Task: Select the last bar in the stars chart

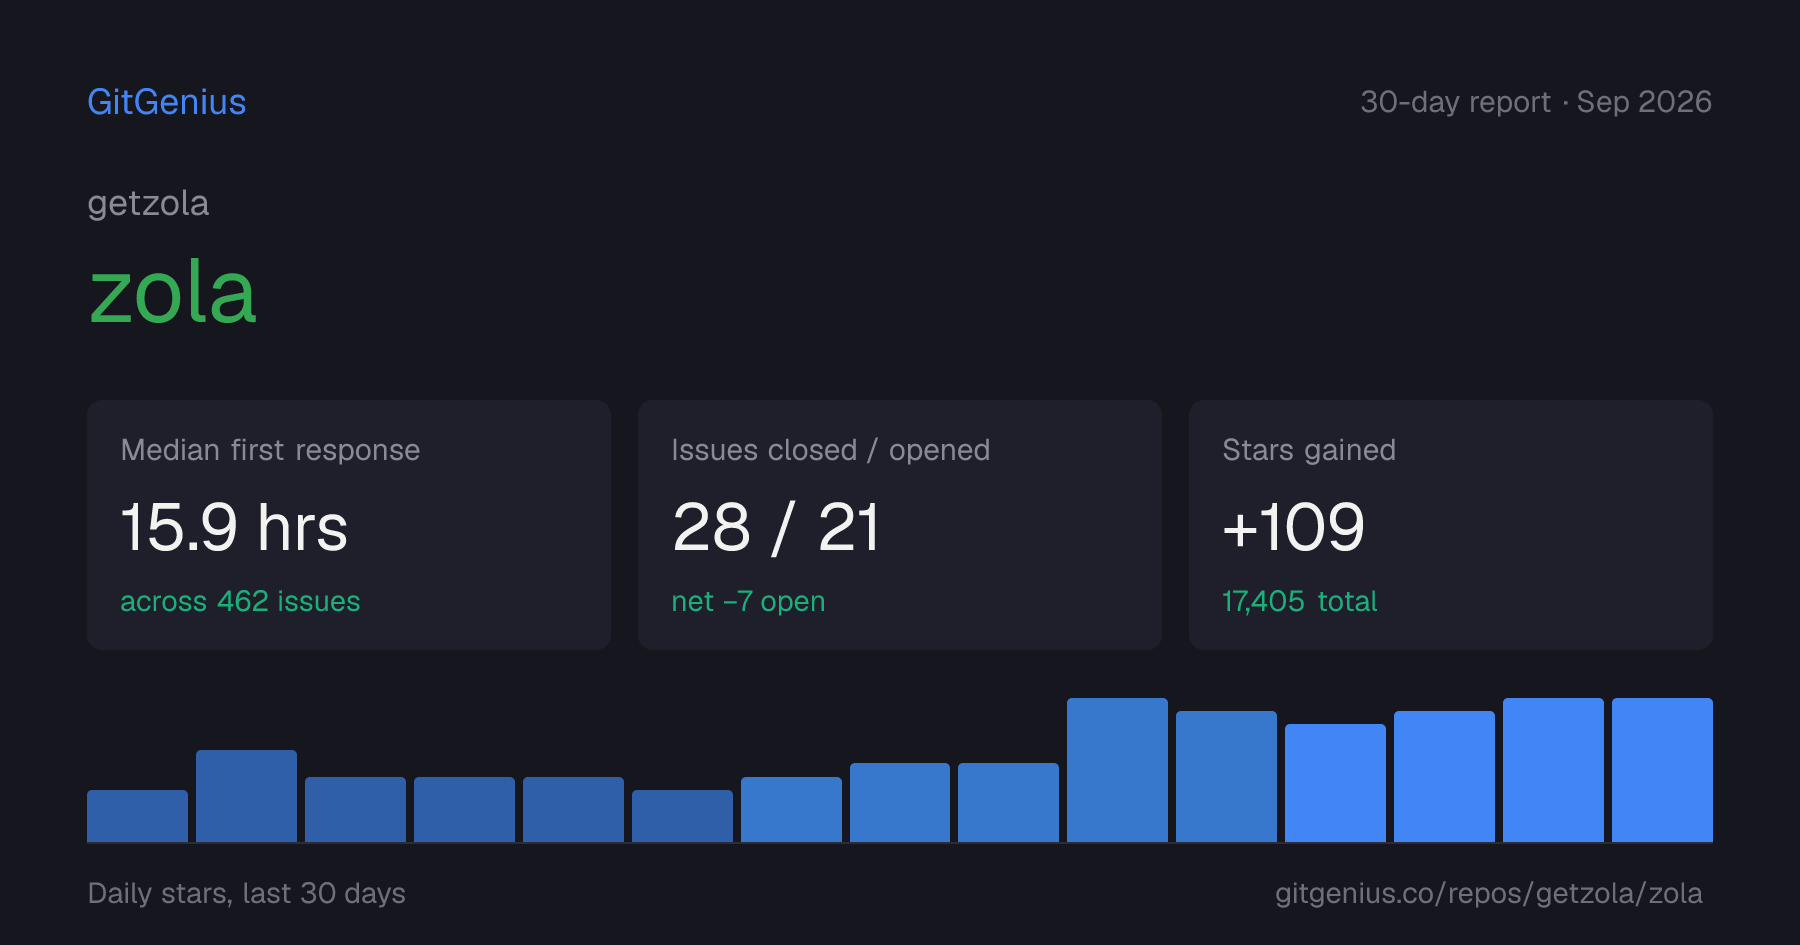Action: pyautogui.click(x=1662, y=770)
